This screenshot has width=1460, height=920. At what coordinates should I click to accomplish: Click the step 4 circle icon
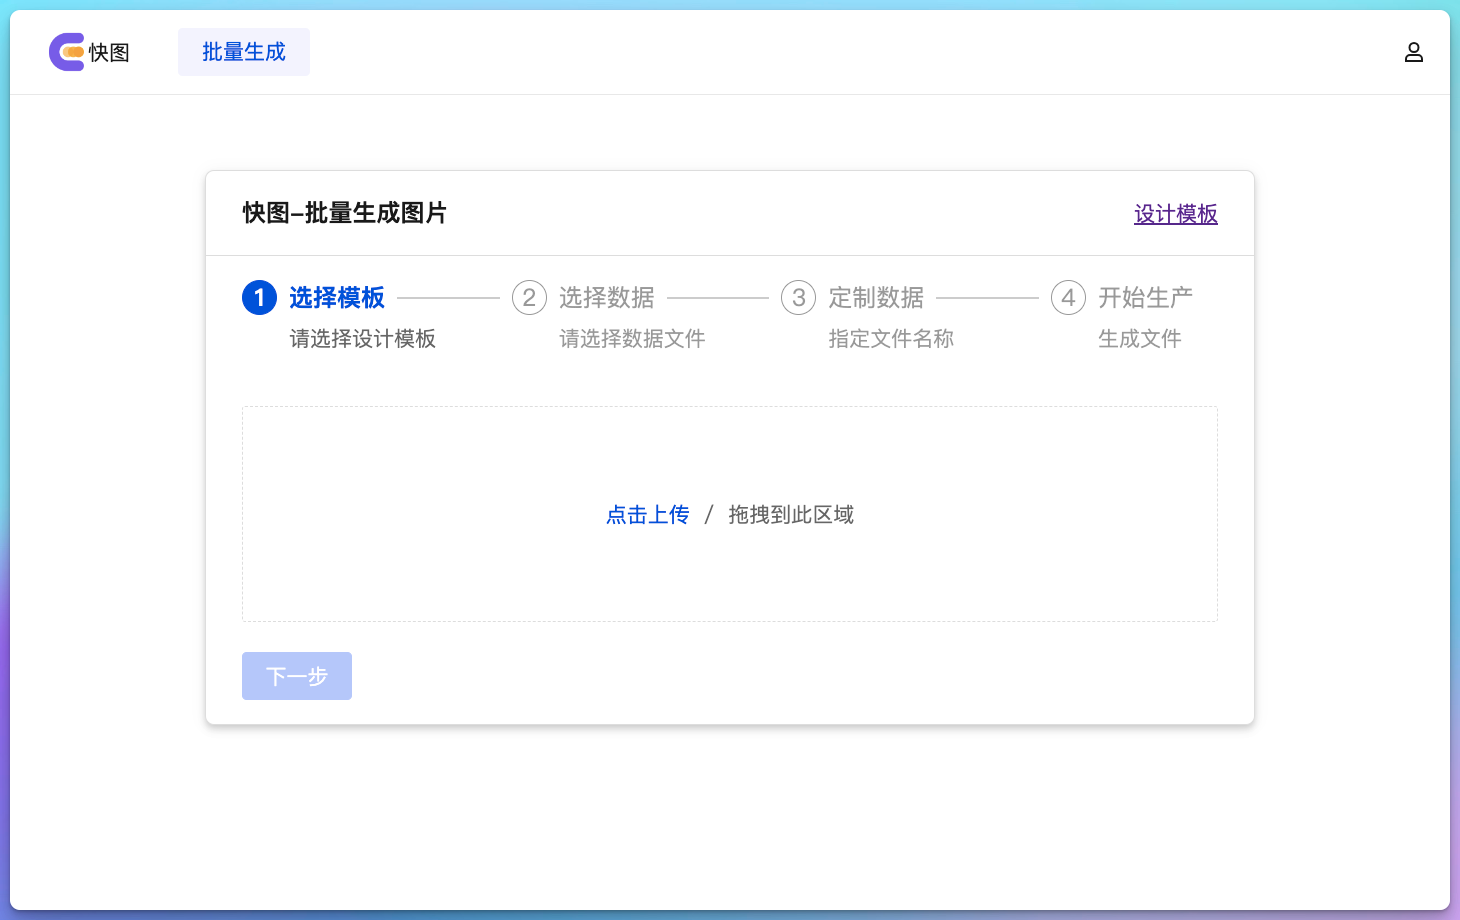pyautogui.click(x=1068, y=298)
